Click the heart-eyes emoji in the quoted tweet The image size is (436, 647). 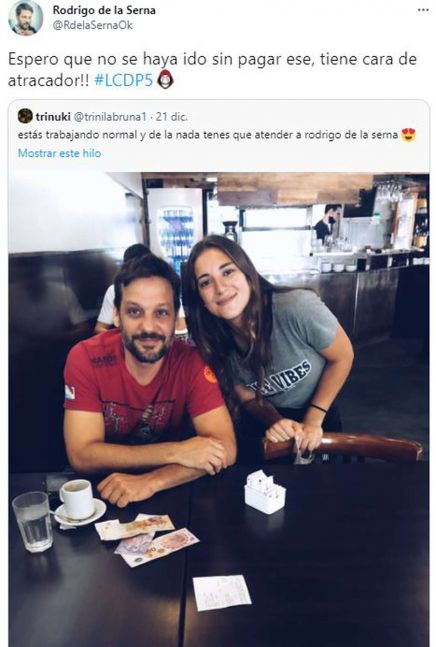pyautogui.click(x=408, y=135)
